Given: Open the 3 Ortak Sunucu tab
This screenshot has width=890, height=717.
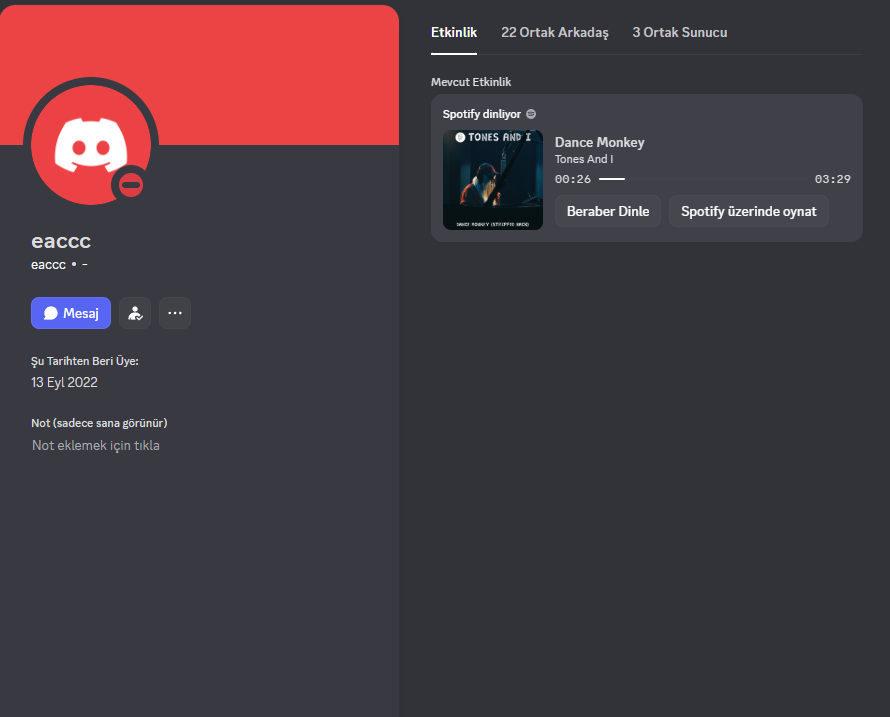Looking at the screenshot, I should tap(679, 32).
